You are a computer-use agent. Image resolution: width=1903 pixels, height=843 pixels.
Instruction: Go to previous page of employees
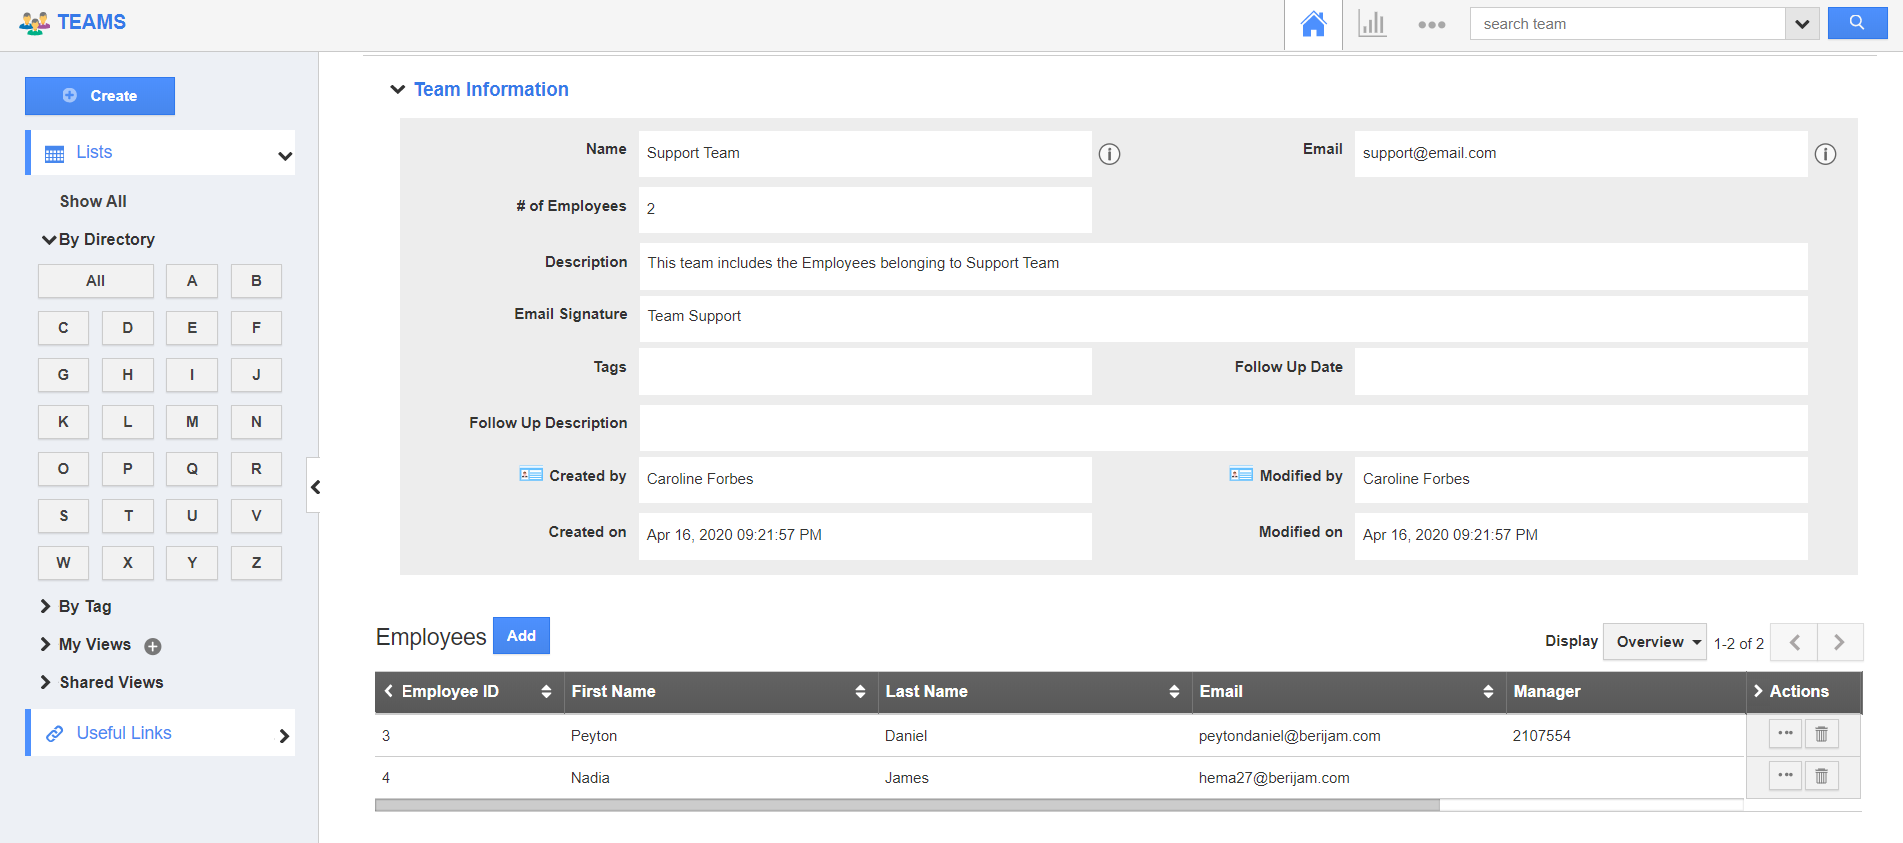(x=1794, y=642)
